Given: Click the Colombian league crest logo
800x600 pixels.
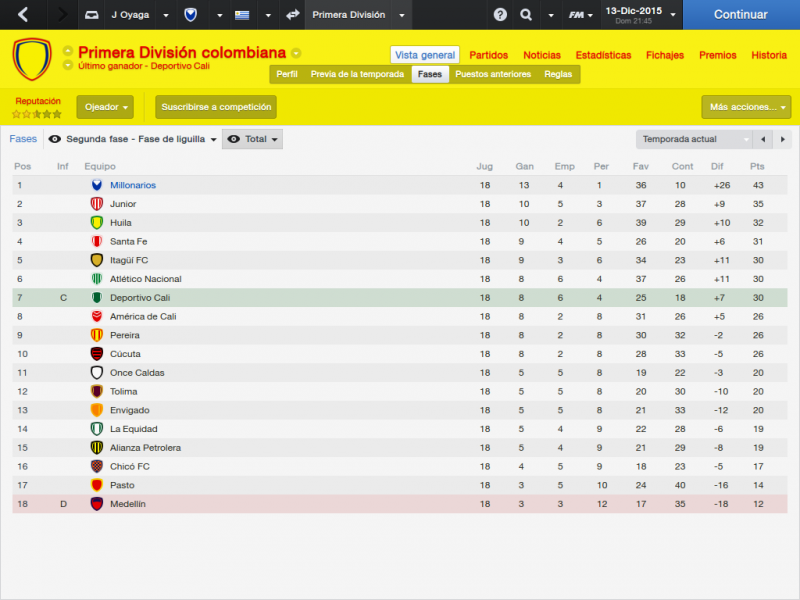Looking at the screenshot, I should (x=32, y=59).
